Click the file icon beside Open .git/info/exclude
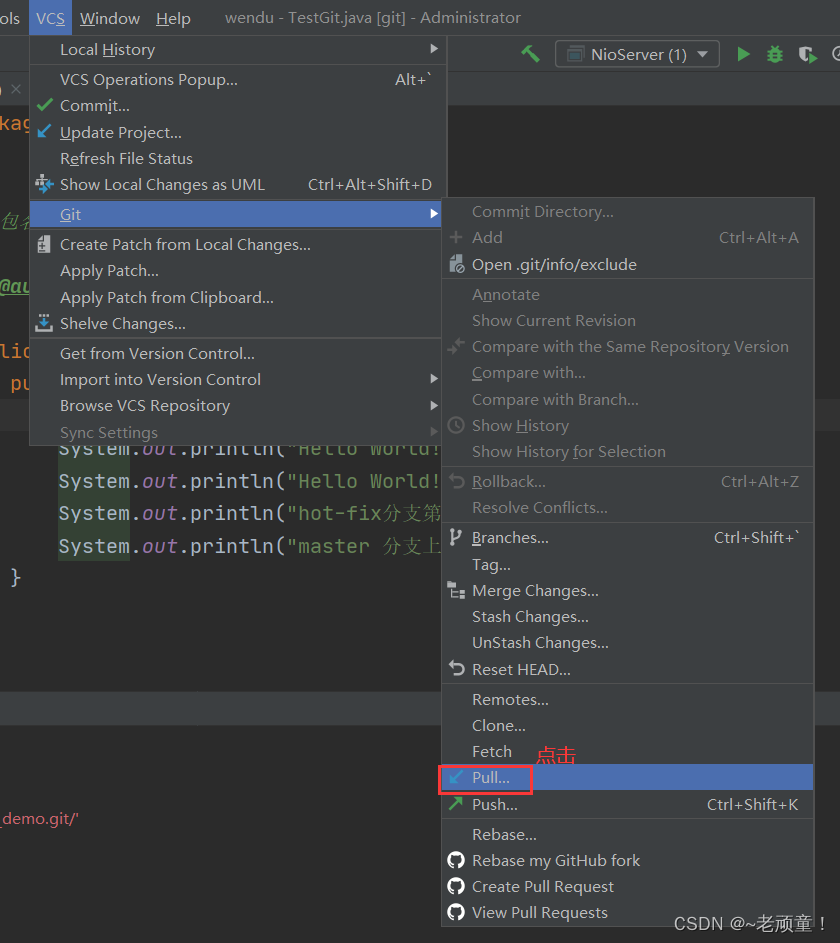Viewport: 840px width, 943px height. [457, 264]
